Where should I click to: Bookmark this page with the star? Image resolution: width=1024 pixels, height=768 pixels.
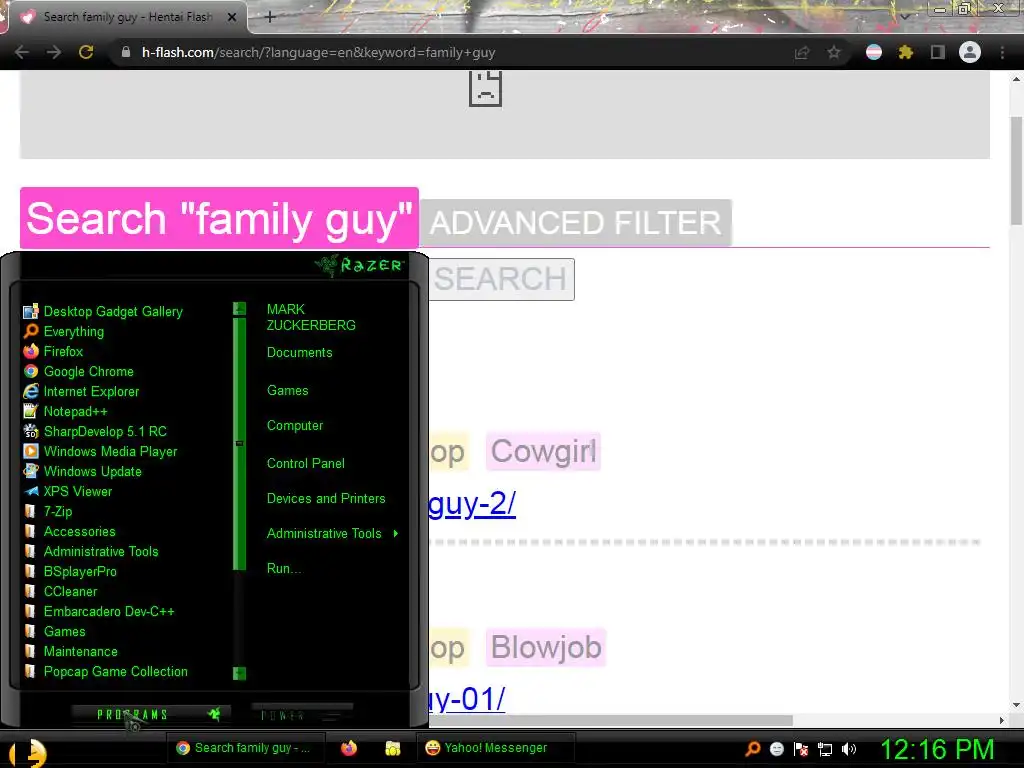coord(834,52)
